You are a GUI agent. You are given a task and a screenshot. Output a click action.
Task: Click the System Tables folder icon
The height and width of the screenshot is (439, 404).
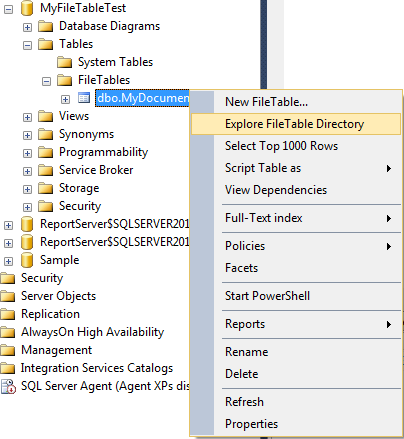(65, 62)
